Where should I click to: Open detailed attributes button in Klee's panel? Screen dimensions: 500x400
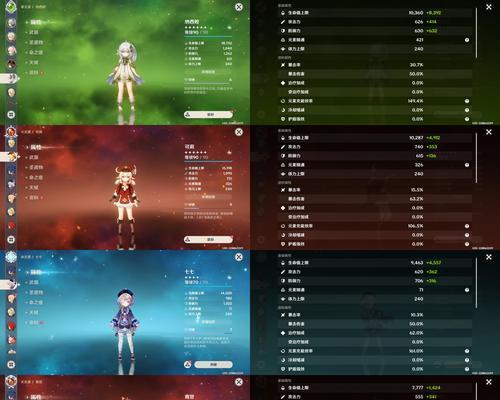208,197
